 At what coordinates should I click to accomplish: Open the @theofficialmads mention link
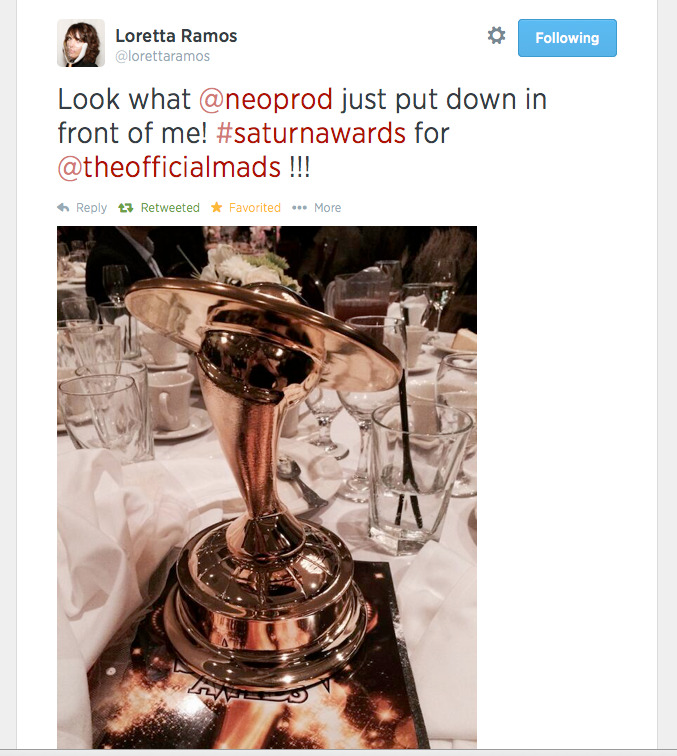(169, 167)
